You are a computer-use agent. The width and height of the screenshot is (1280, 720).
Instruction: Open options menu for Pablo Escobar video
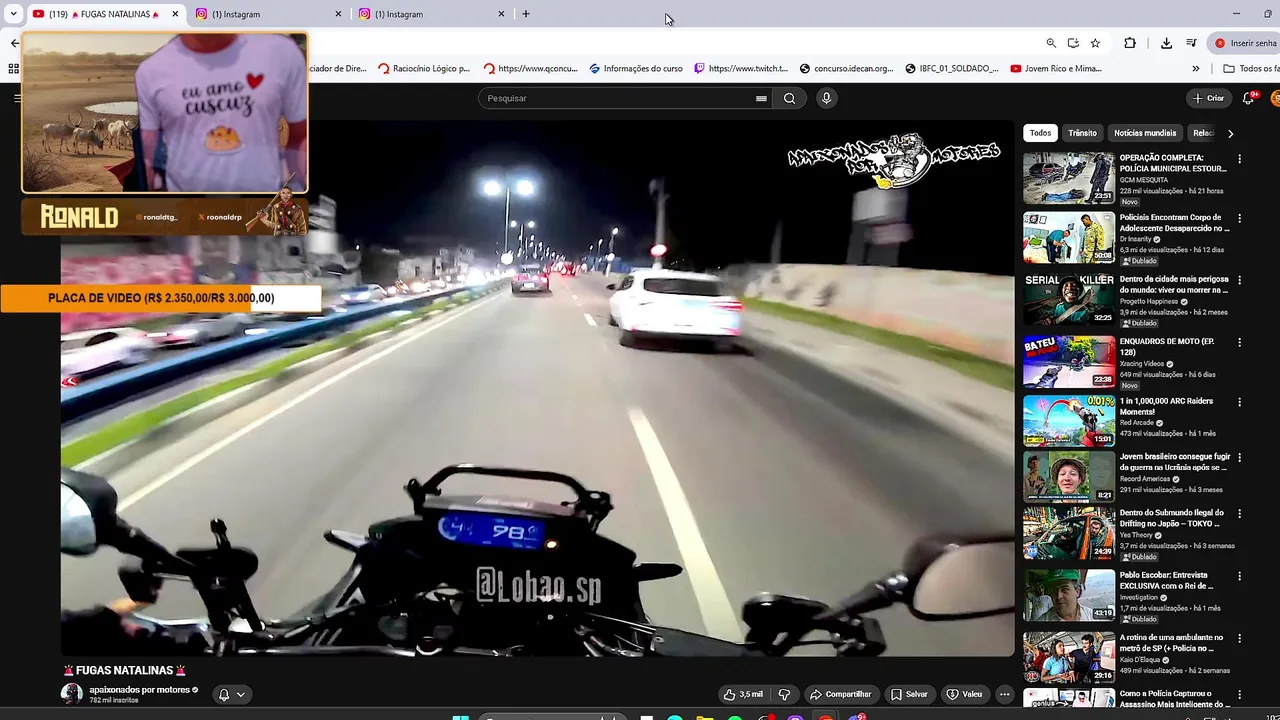click(1239, 576)
